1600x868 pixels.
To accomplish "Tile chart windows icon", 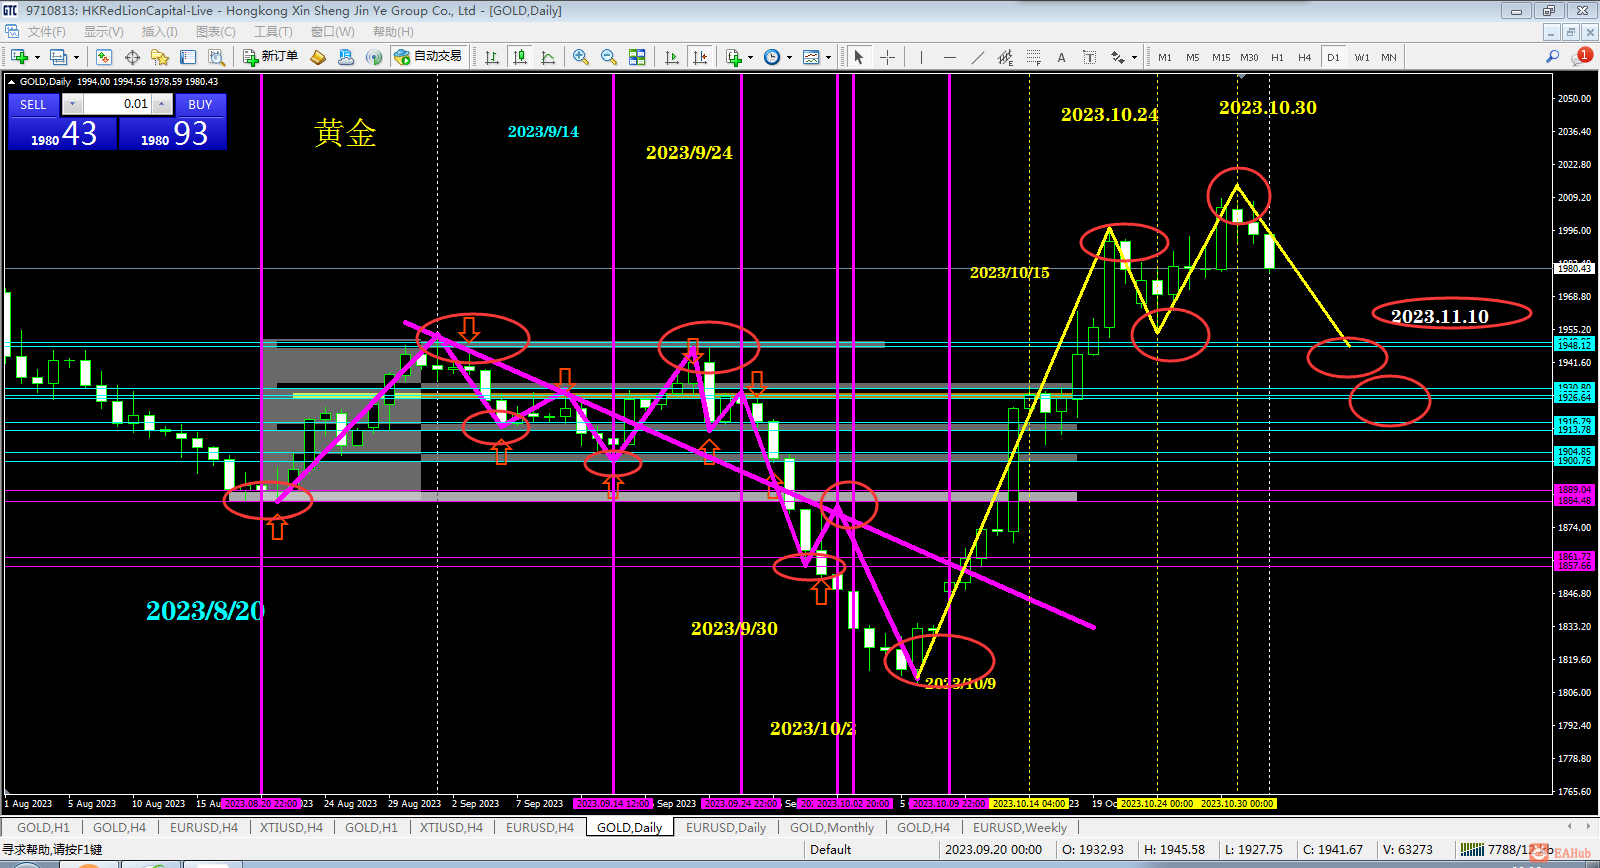I will [x=637, y=57].
